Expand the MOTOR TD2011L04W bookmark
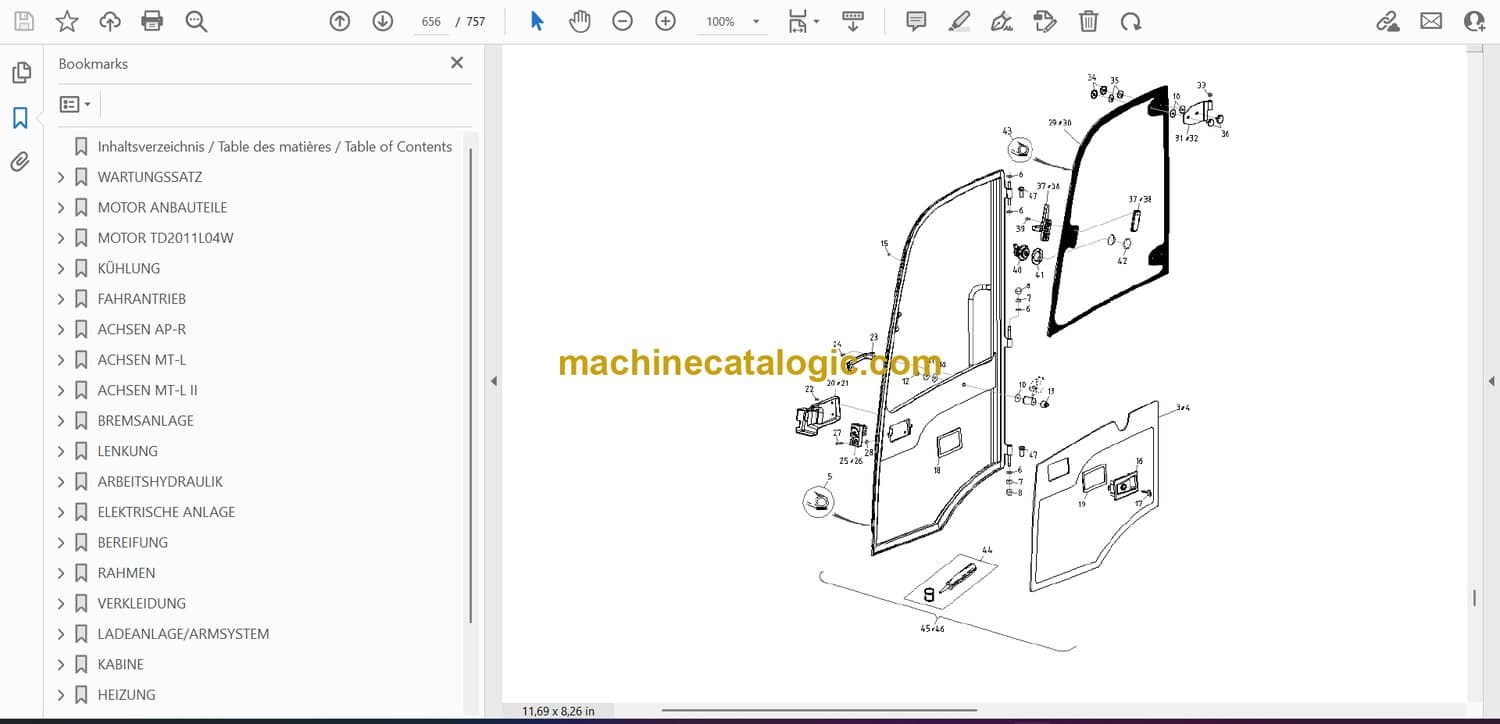Image resolution: width=1500 pixels, height=724 pixels. tap(61, 238)
